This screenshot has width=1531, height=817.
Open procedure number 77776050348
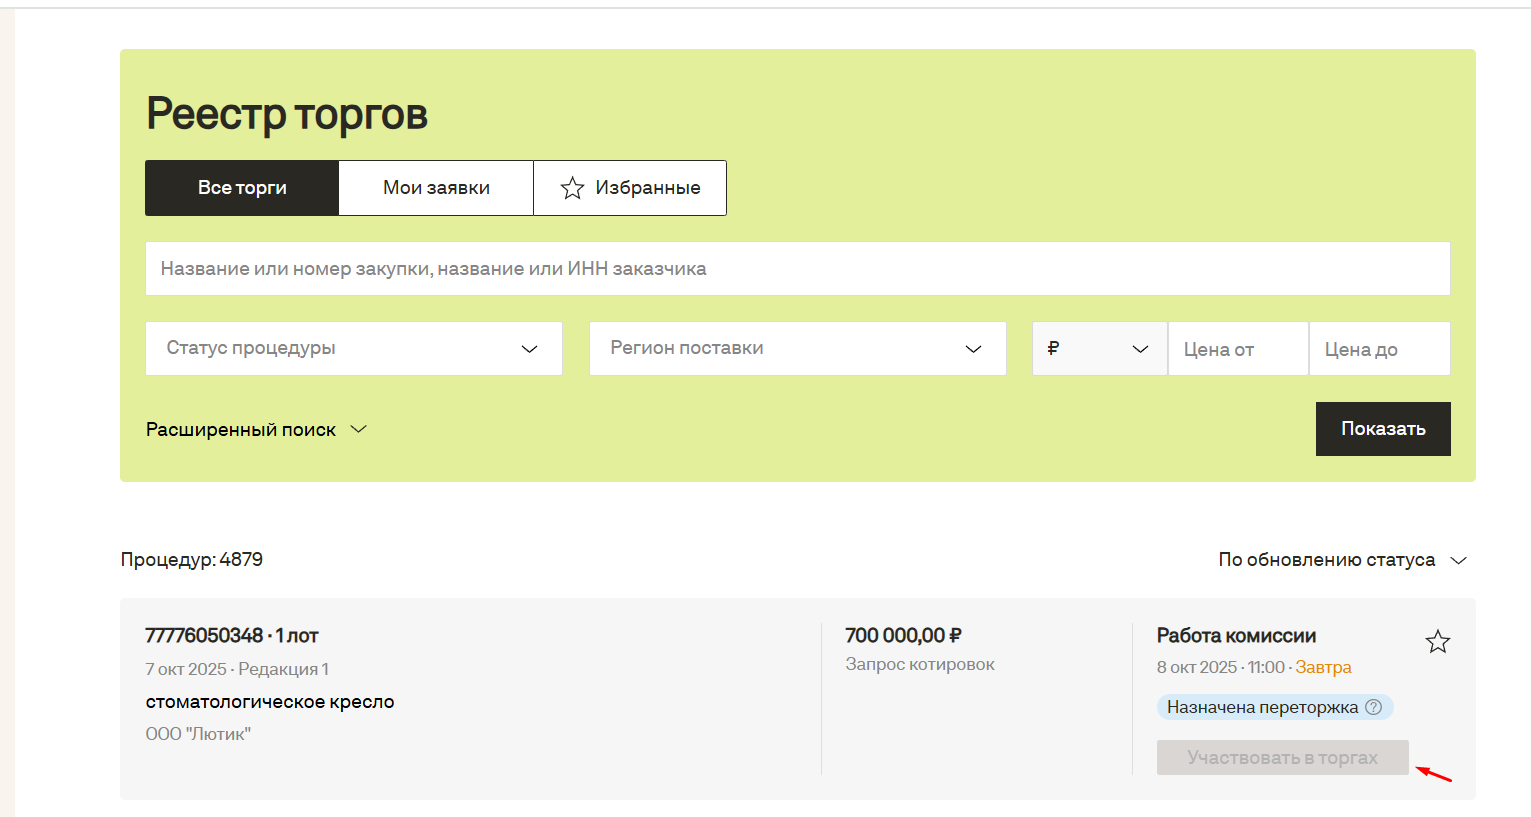point(204,636)
